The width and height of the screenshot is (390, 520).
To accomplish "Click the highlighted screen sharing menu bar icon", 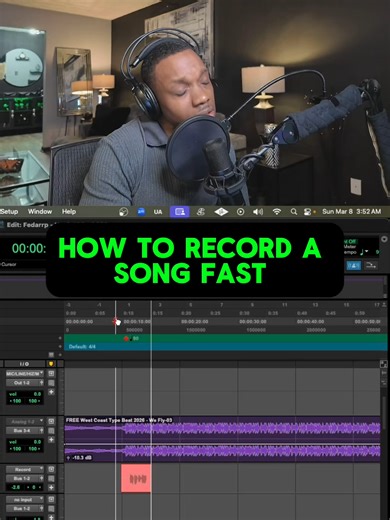I will [x=180, y=212].
